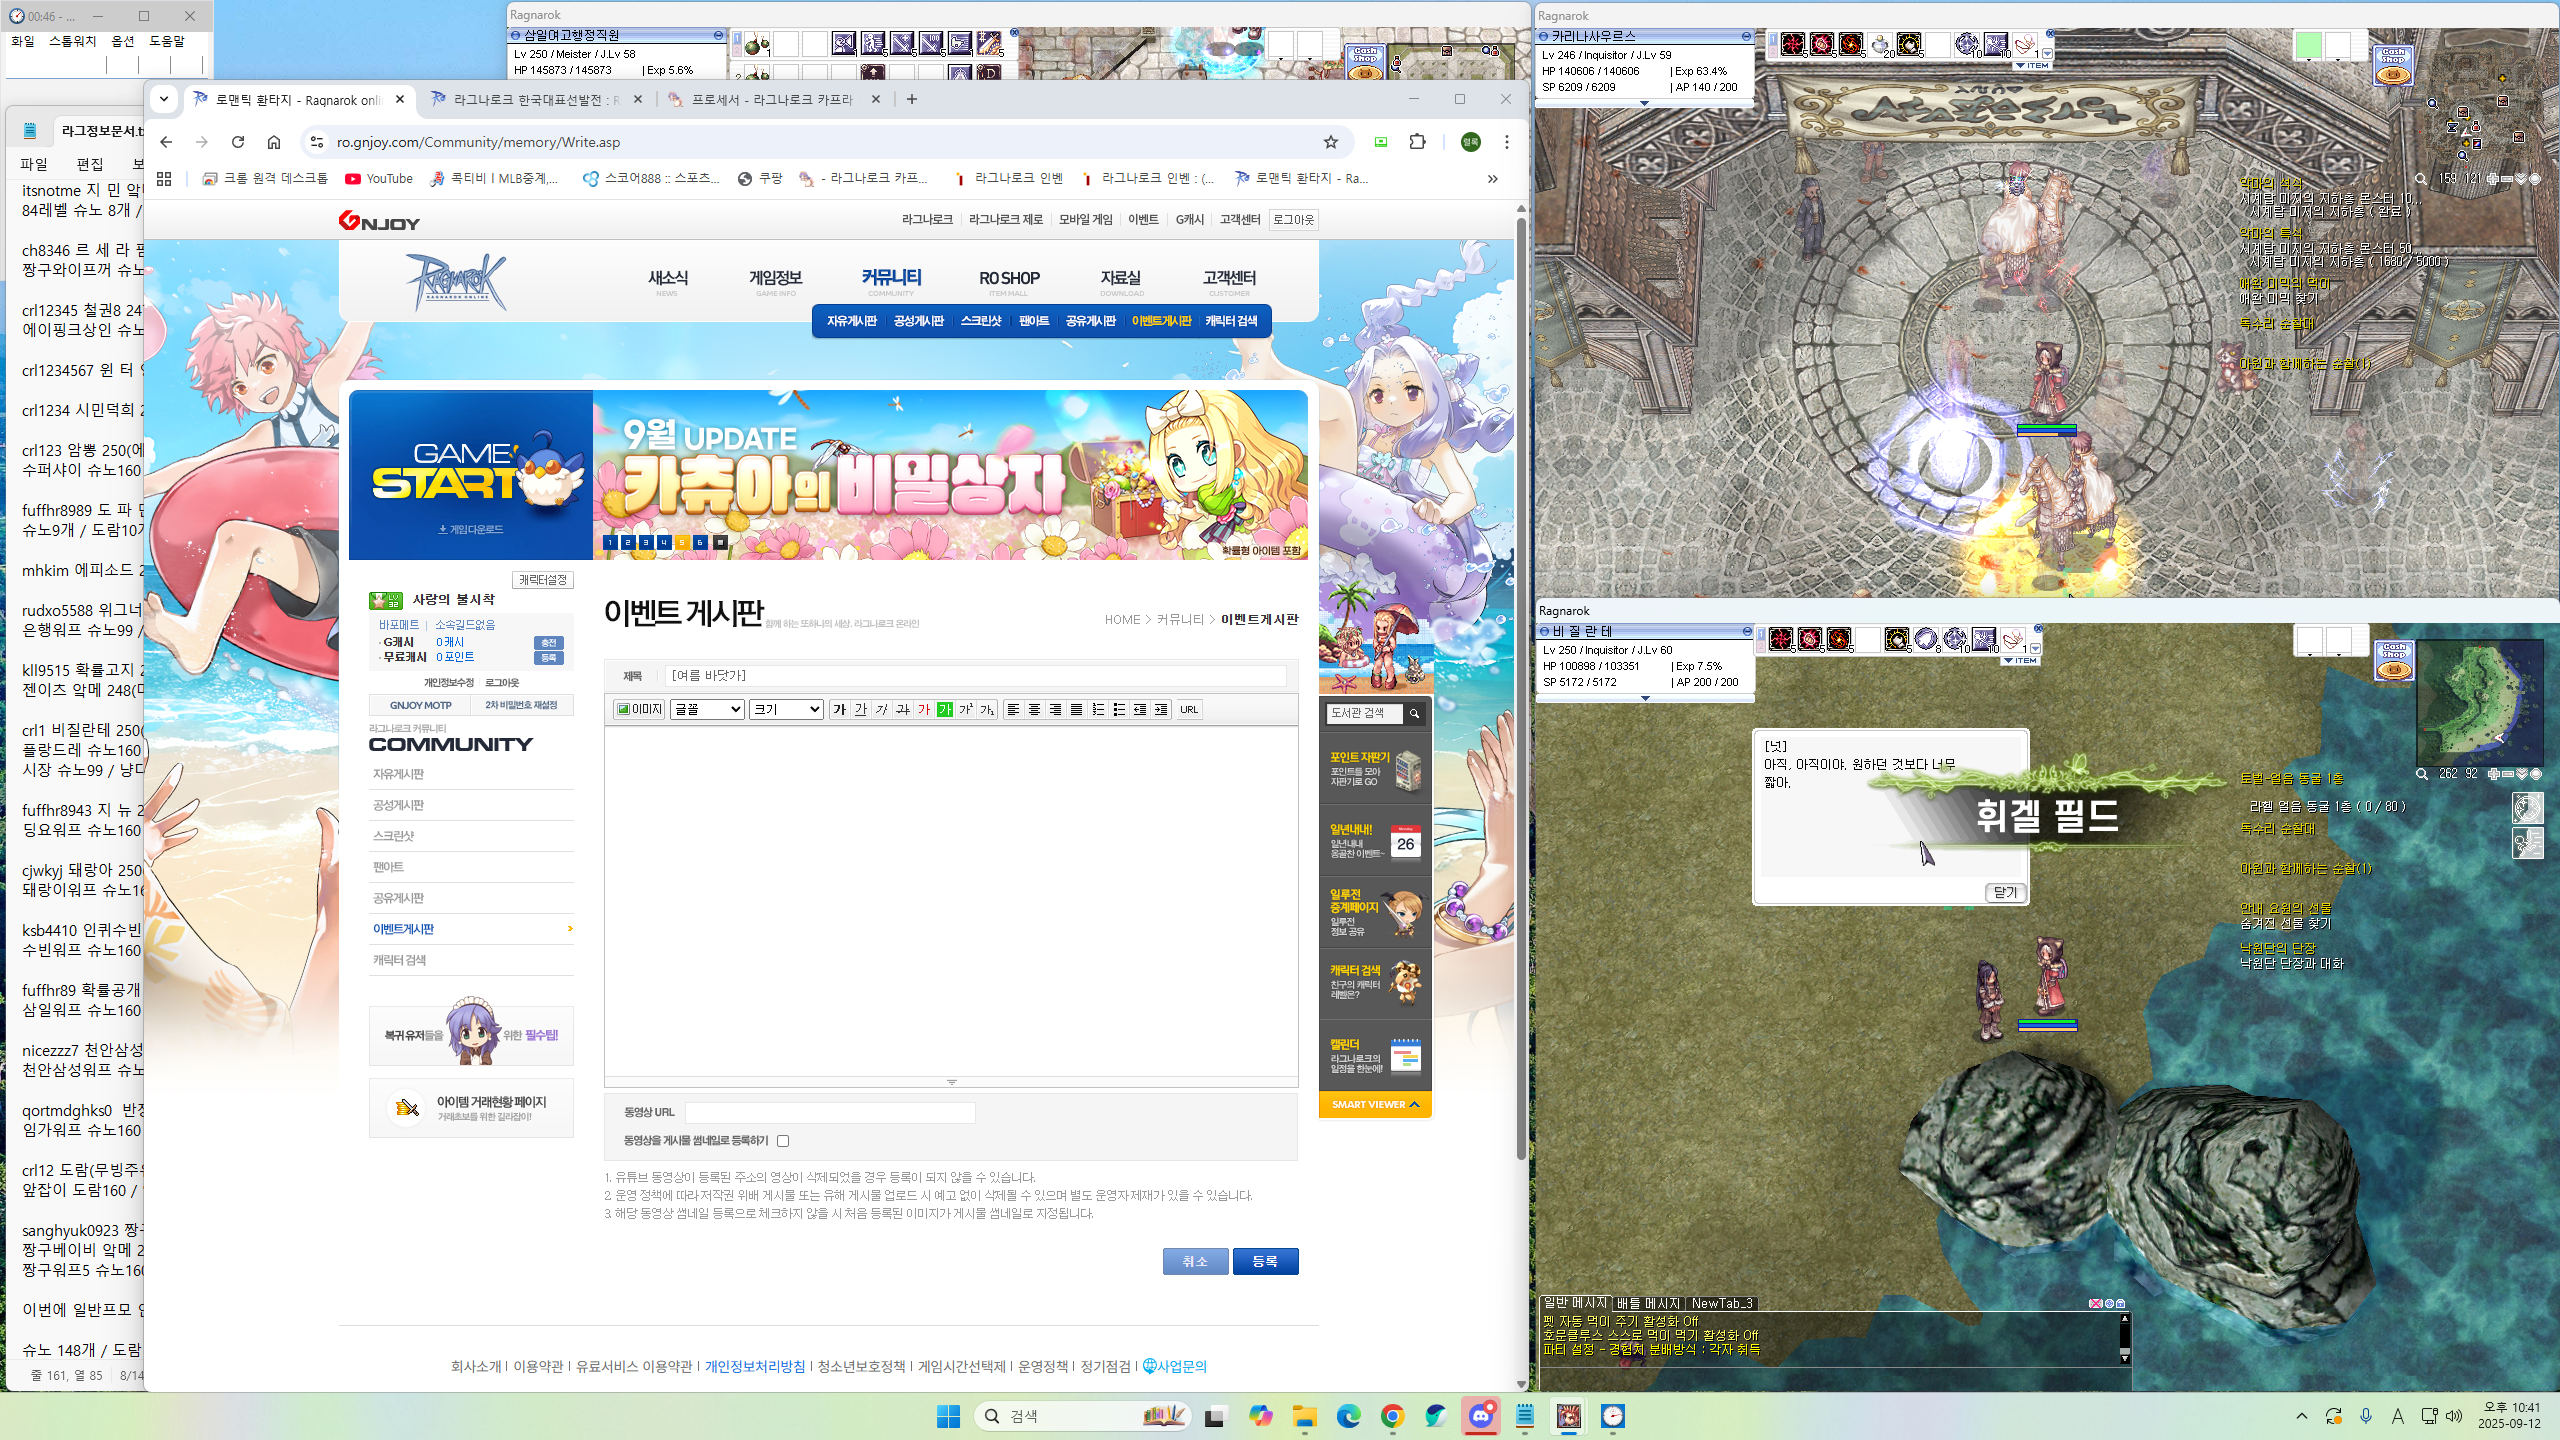Click the 취소 cancel button
The height and width of the screenshot is (1440, 2560).
tap(1195, 1262)
